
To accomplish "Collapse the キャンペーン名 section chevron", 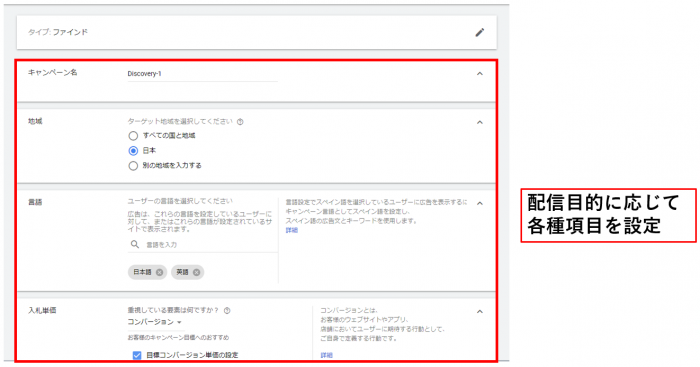I will 480,74.
